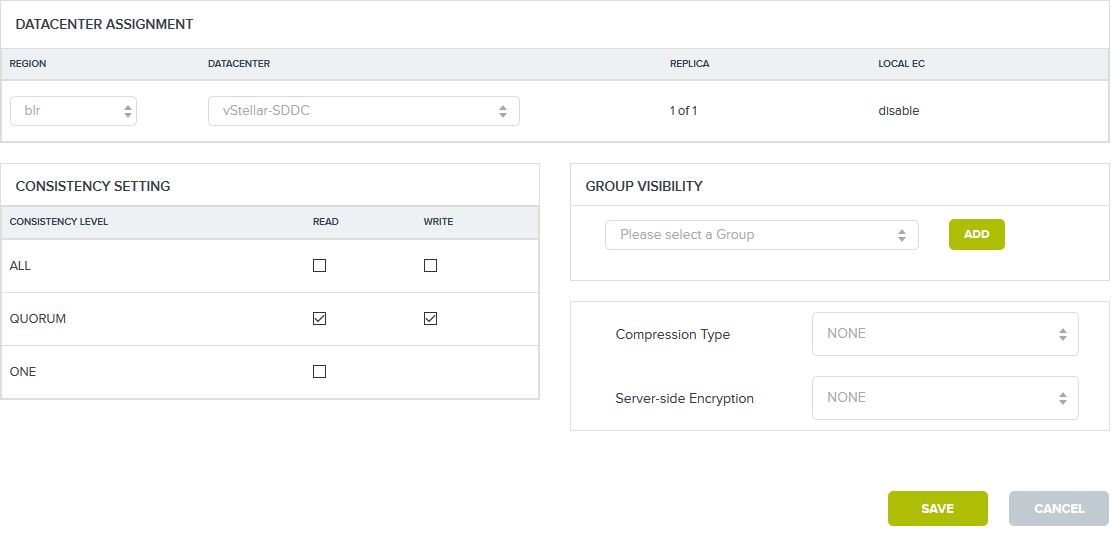This screenshot has width=1114, height=537.
Task: Click the DATACENTER column header
Action: click(x=239, y=64)
